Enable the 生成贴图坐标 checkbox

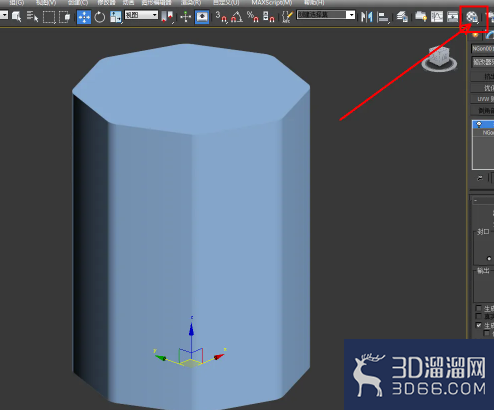click(479, 308)
